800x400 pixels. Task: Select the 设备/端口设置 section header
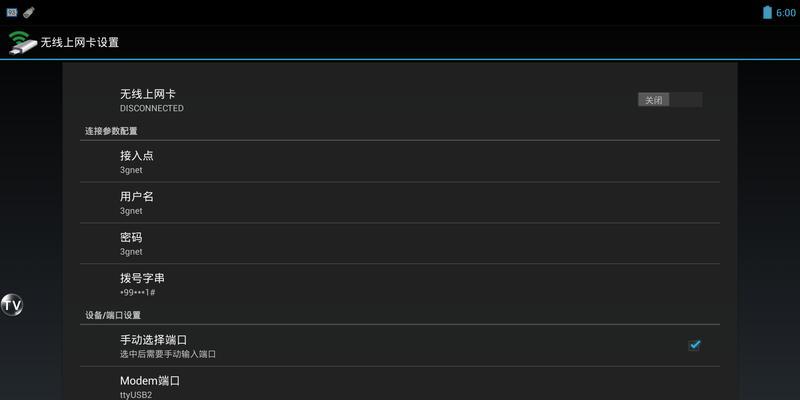coord(113,315)
